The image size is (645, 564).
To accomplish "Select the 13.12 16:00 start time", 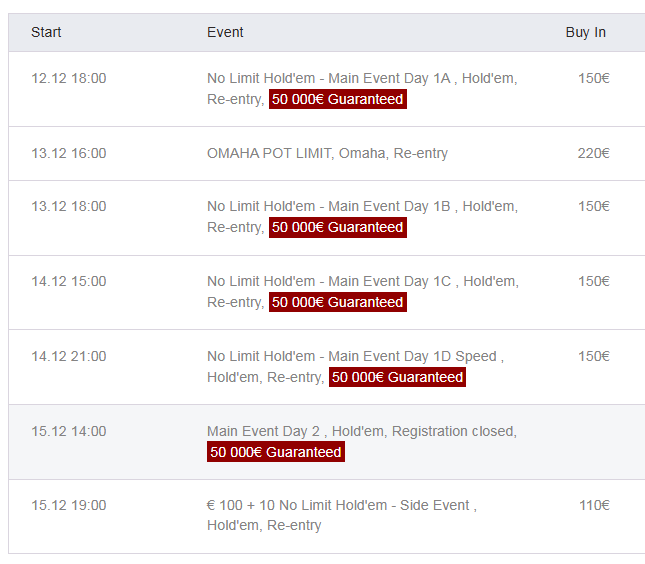I will point(68,153).
